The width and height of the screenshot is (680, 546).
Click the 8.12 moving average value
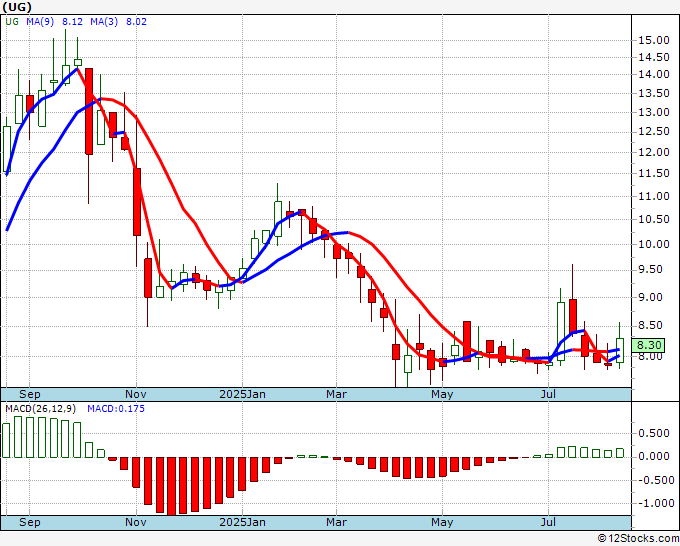point(72,21)
